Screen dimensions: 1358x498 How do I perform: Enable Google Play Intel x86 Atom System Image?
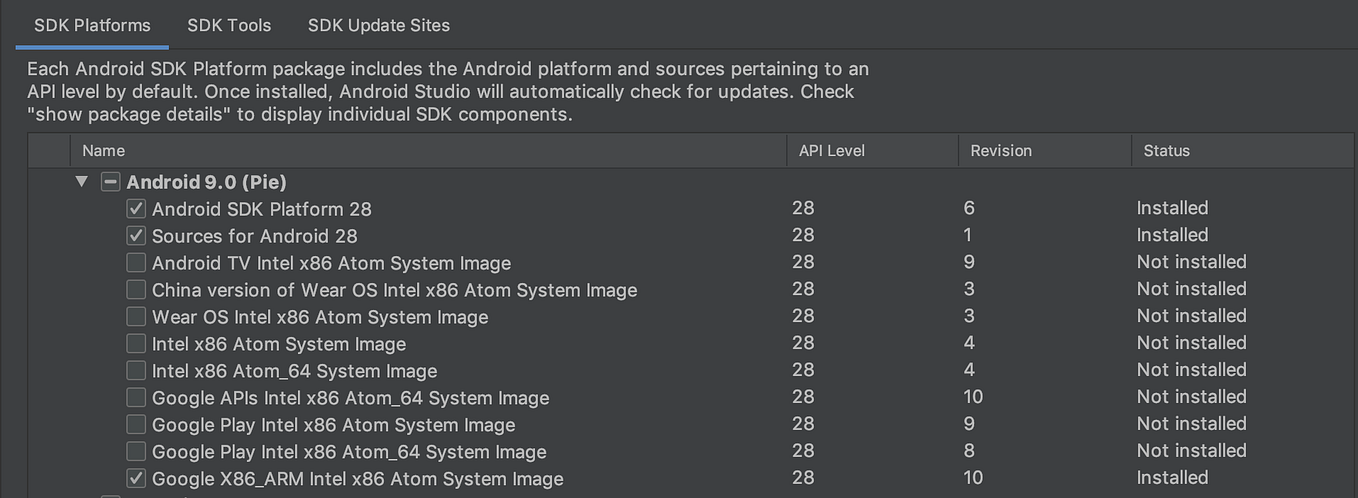click(x=136, y=425)
